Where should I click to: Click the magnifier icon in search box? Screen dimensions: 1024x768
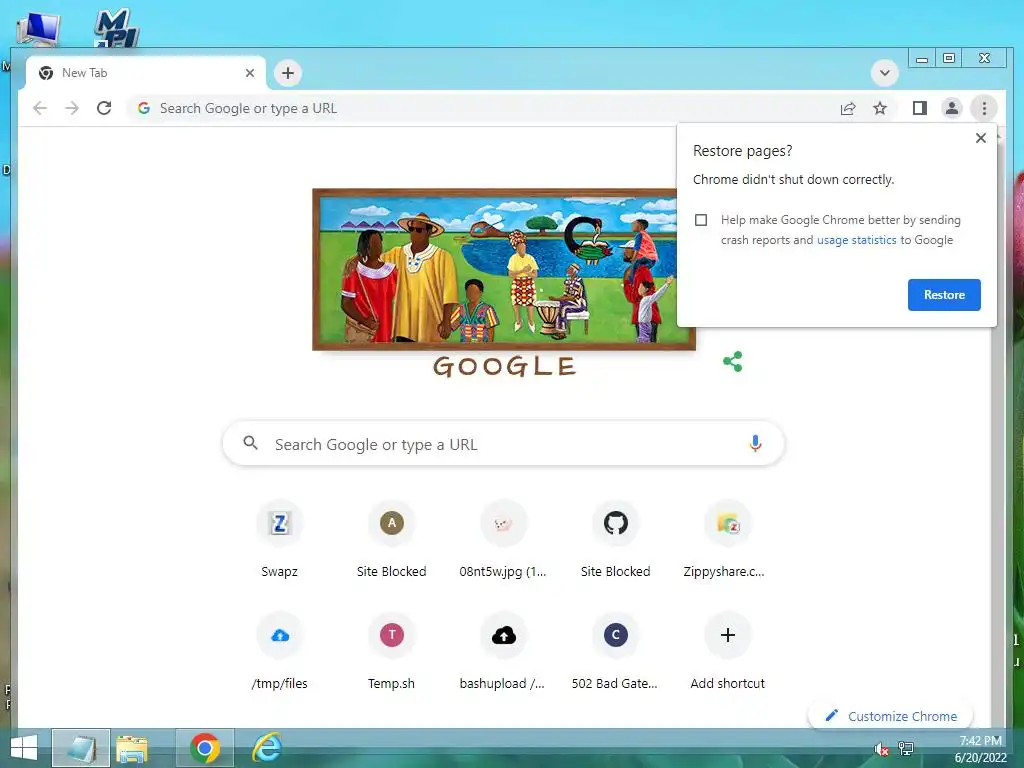[x=250, y=443]
